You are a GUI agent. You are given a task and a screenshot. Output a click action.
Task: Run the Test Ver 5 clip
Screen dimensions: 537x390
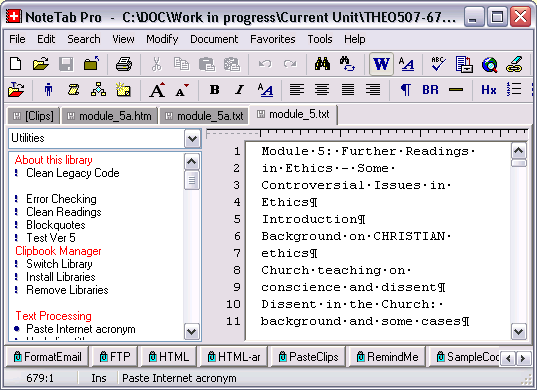pyautogui.click(x=51, y=238)
